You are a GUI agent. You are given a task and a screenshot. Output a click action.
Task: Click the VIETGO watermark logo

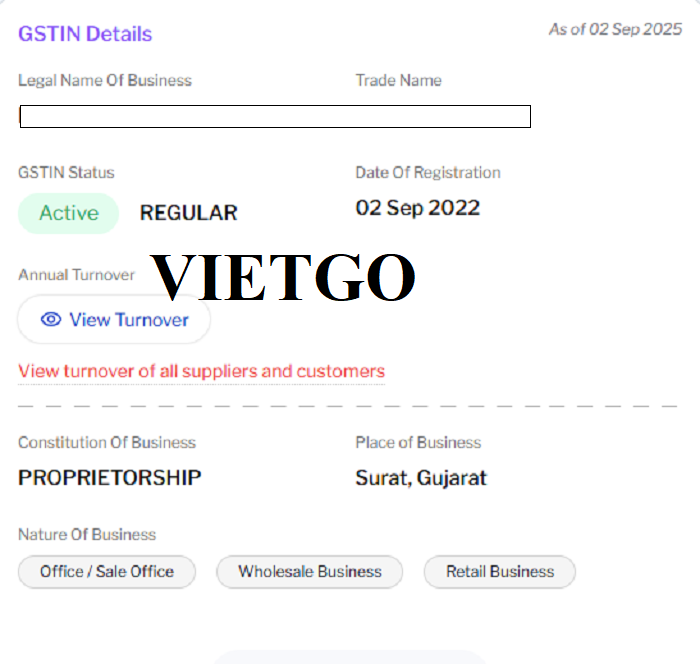(x=283, y=277)
